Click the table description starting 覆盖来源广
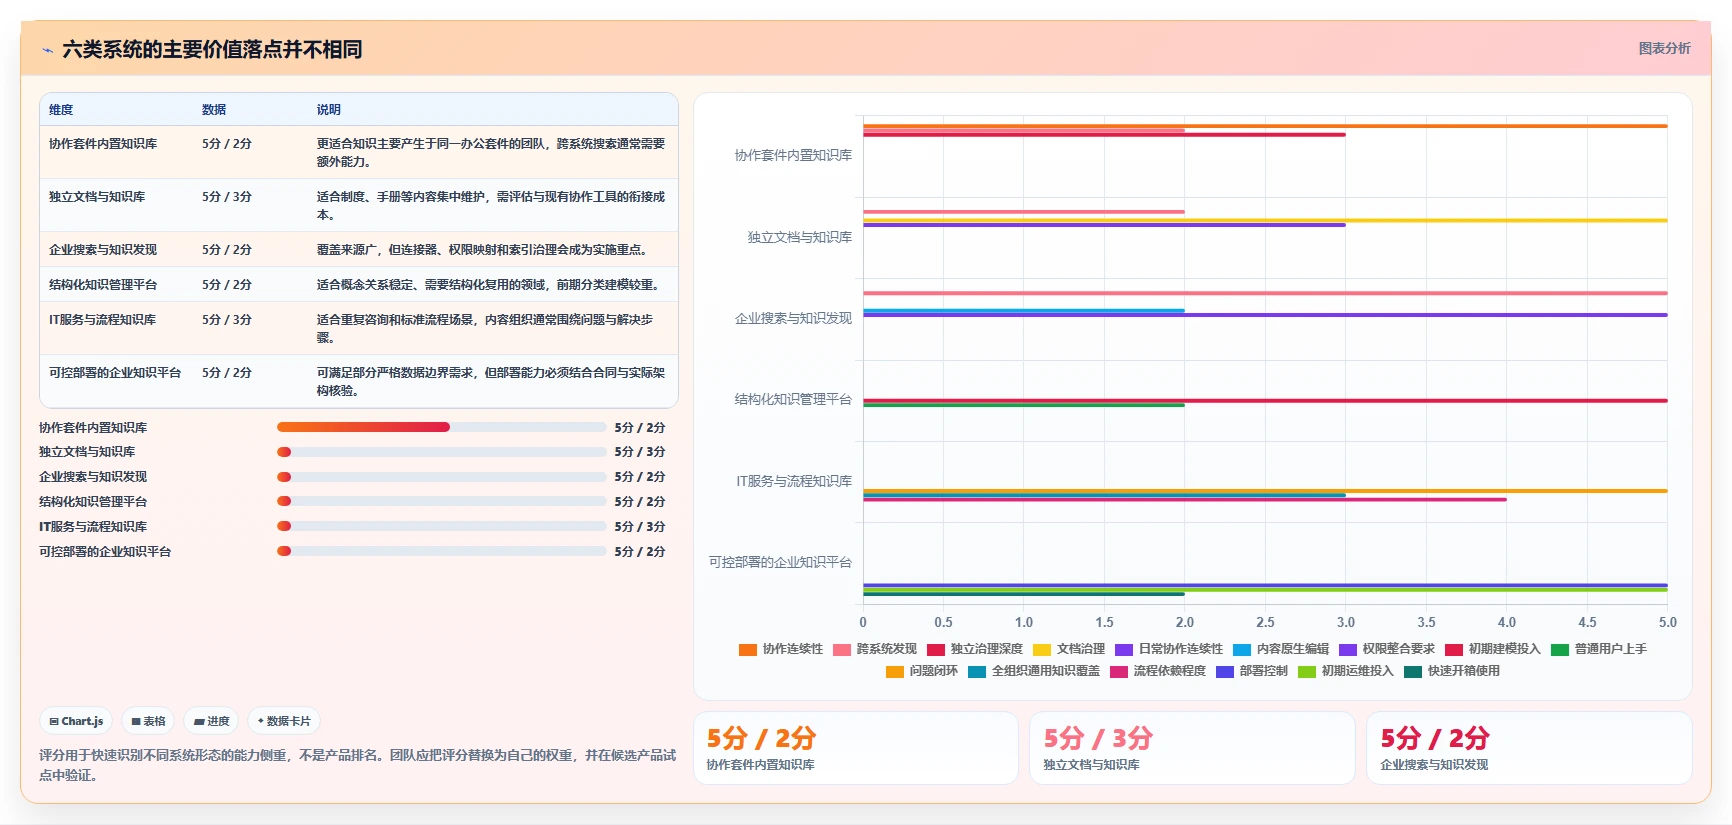The height and width of the screenshot is (825, 1732). tap(484, 250)
